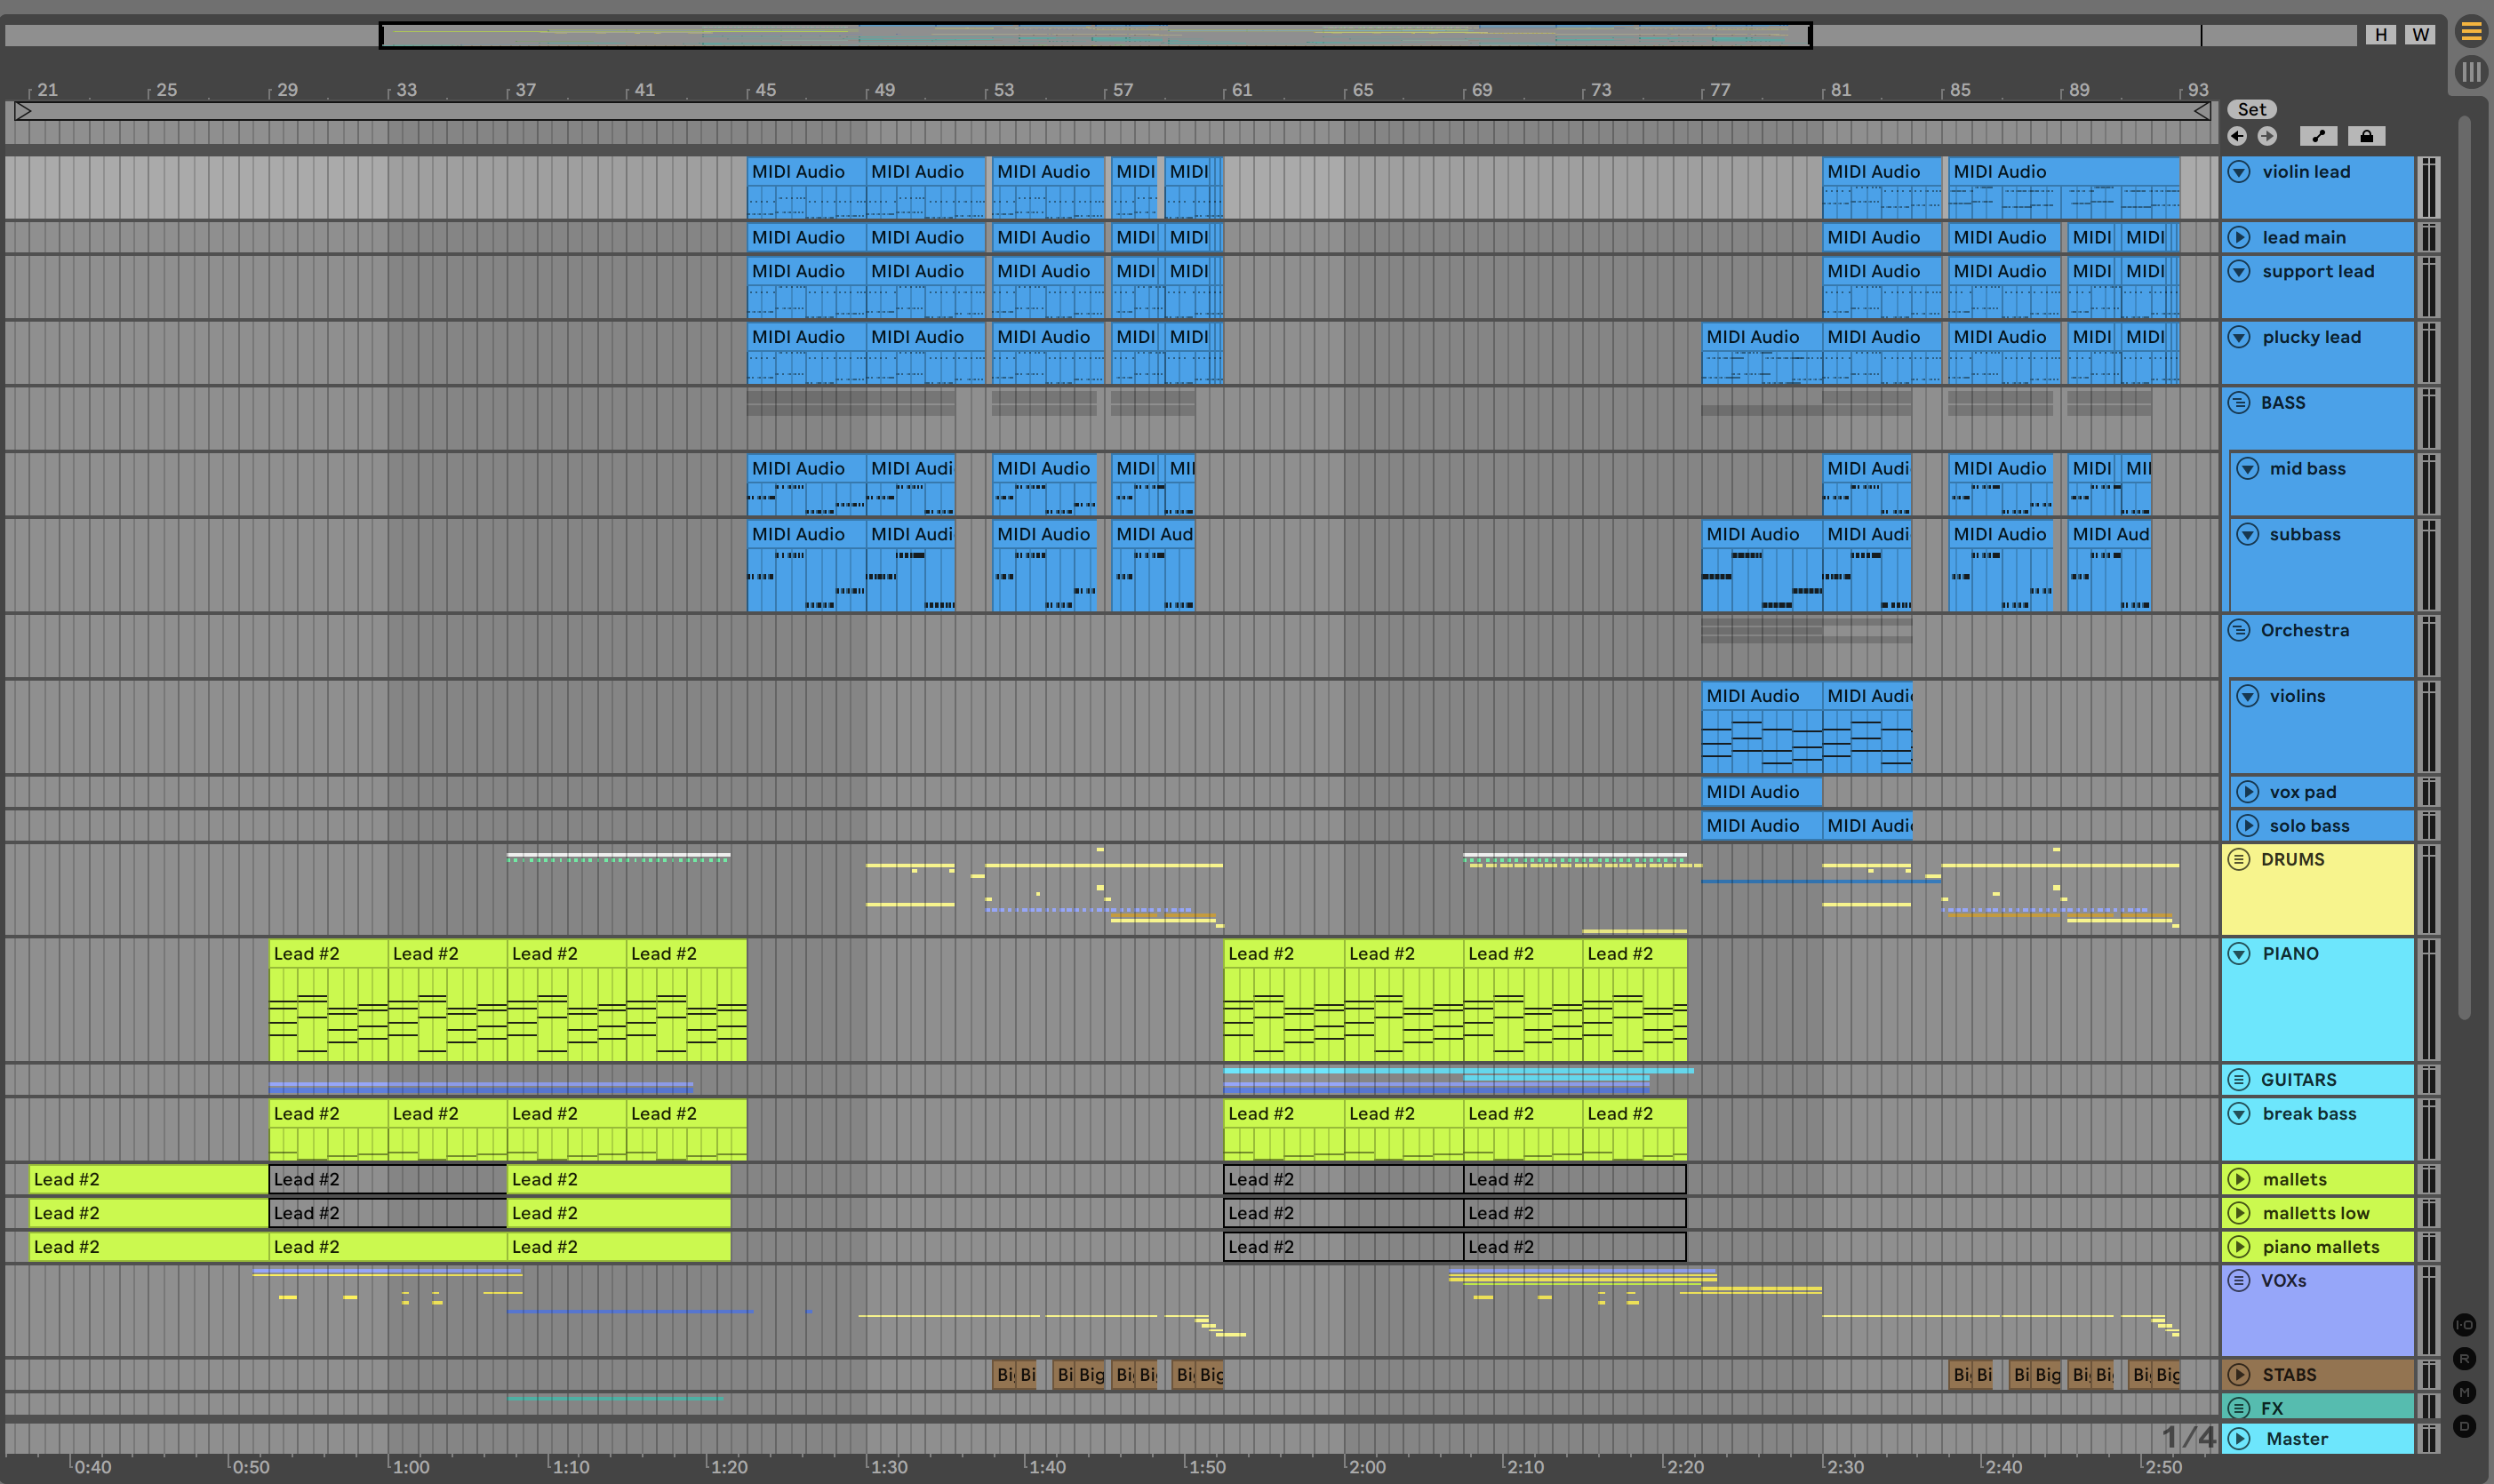This screenshot has width=2494, height=1484.
Task: Toggle Mixer section visibility (M)
Action: point(2464,1392)
